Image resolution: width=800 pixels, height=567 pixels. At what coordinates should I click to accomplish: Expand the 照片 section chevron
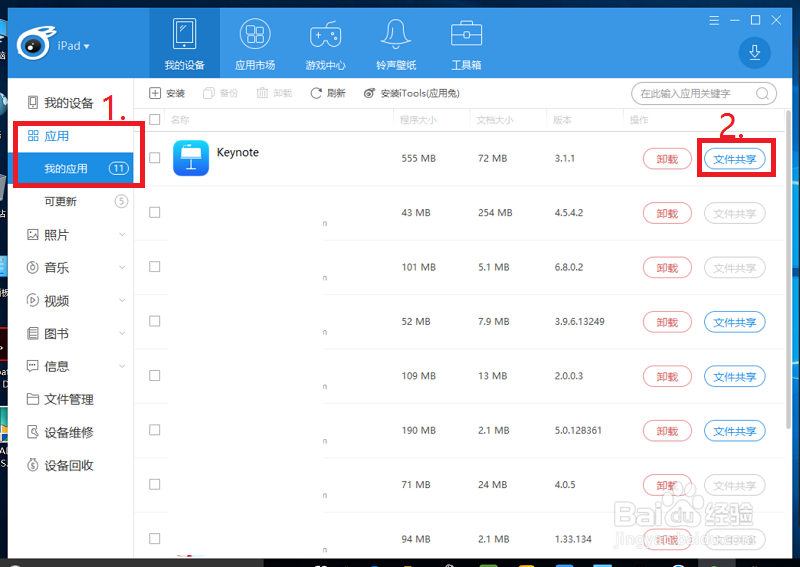(x=122, y=235)
